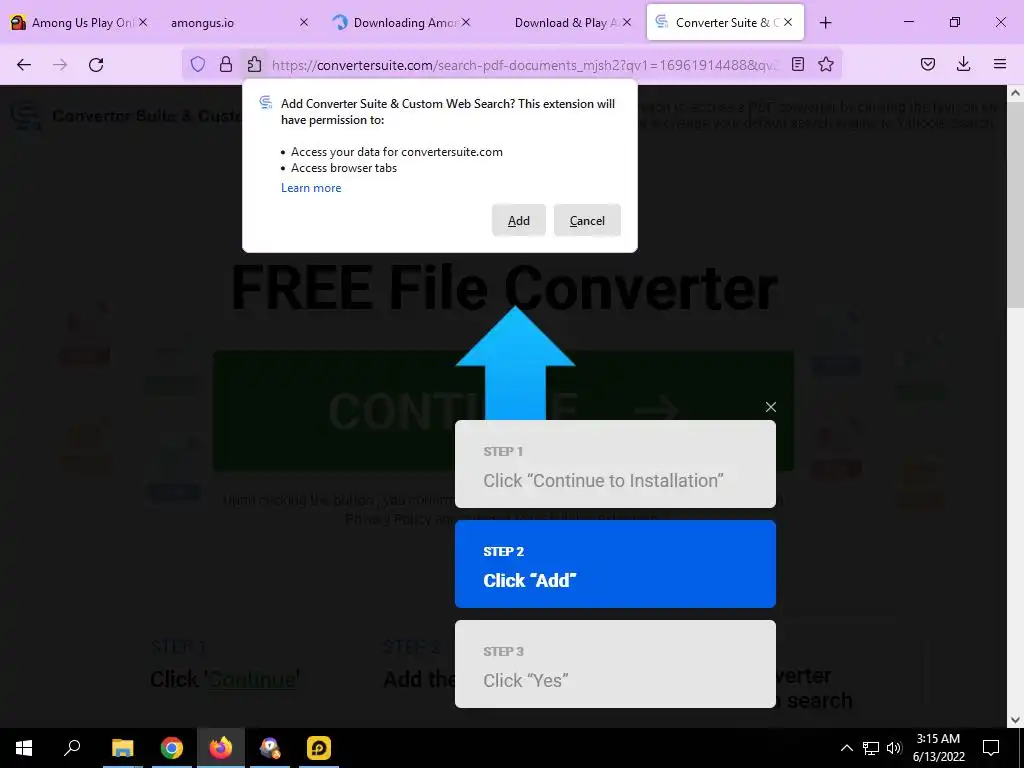
Task: Open the volume control
Action: point(895,748)
